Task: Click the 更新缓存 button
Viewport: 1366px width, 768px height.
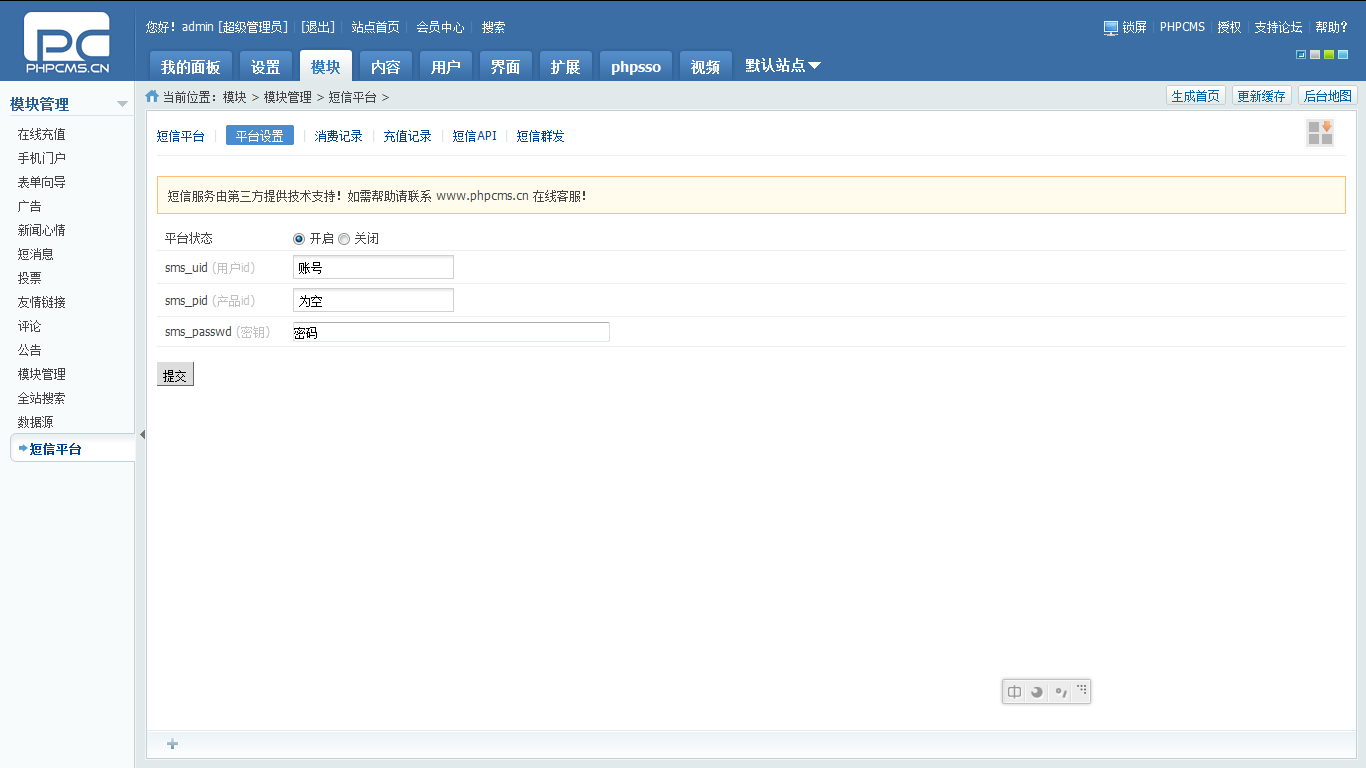Action: (1262, 96)
